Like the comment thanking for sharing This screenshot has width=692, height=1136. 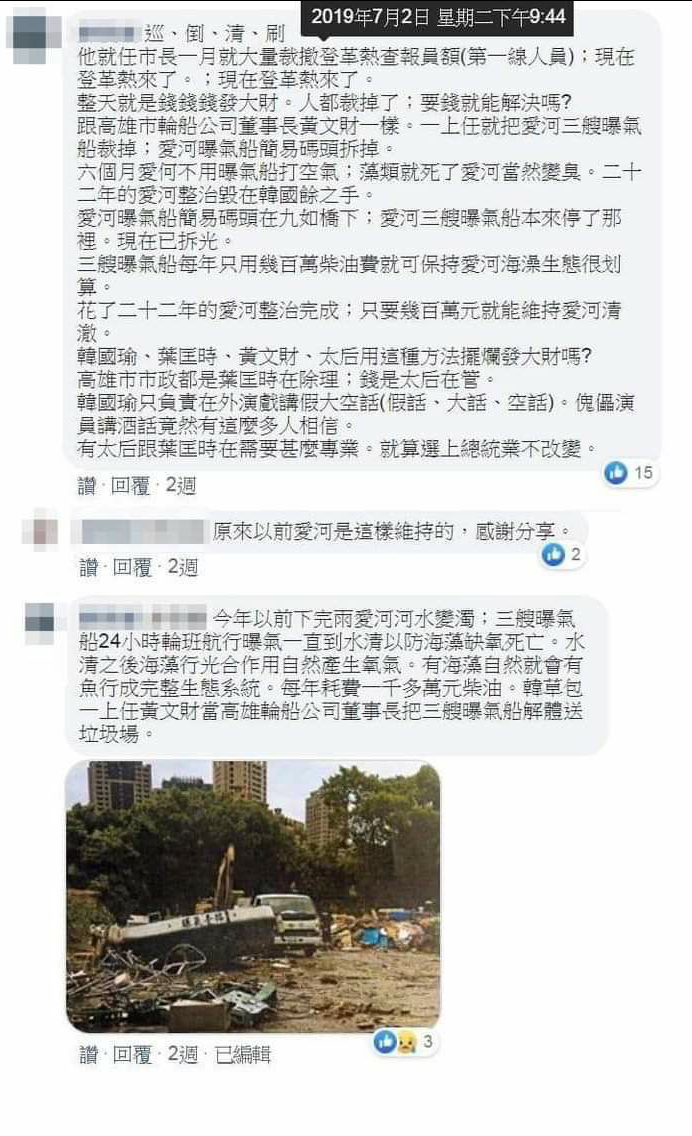pos(88,567)
